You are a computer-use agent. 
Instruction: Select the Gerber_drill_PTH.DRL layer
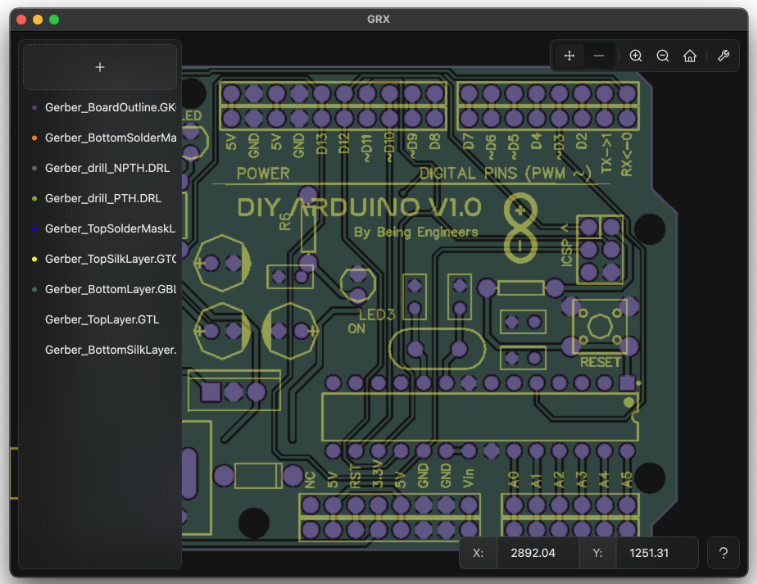[x=100, y=198]
